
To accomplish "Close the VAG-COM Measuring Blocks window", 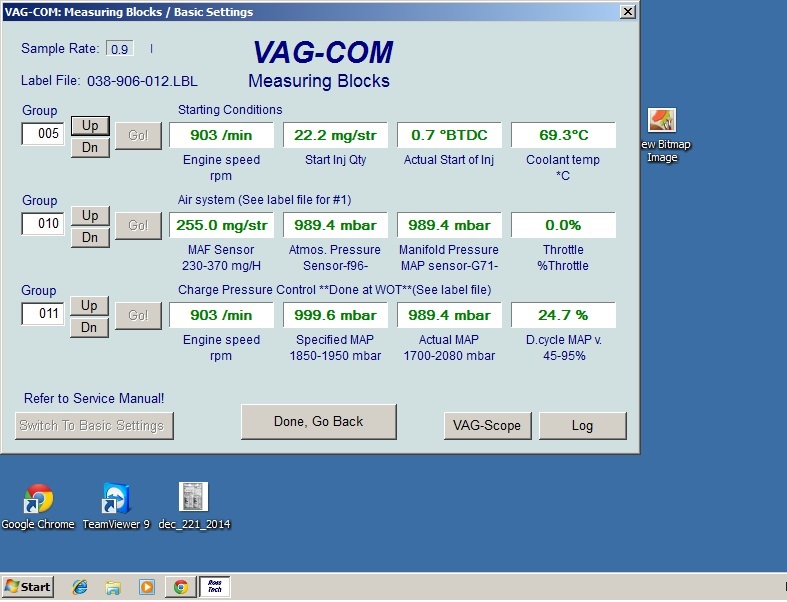I will pos(627,12).
